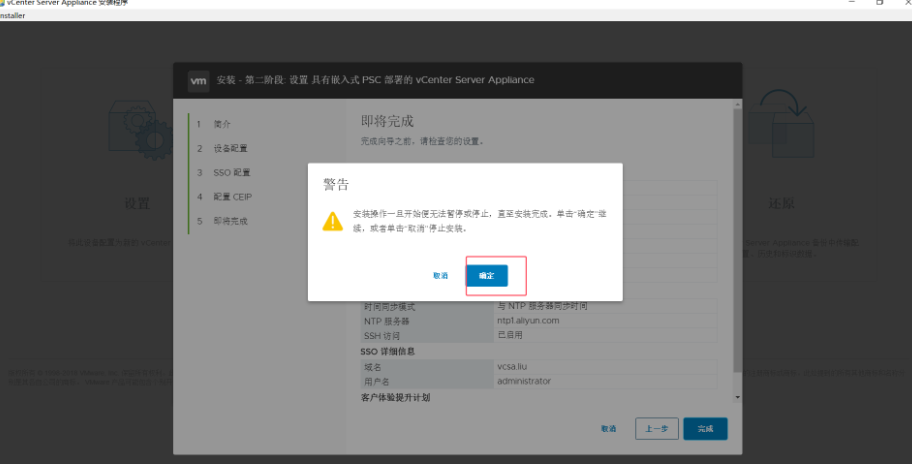The width and height of the screenshot is (912, 464).
Task: Click the yellow warning triangle icon
Action: (x=333, y=222)
